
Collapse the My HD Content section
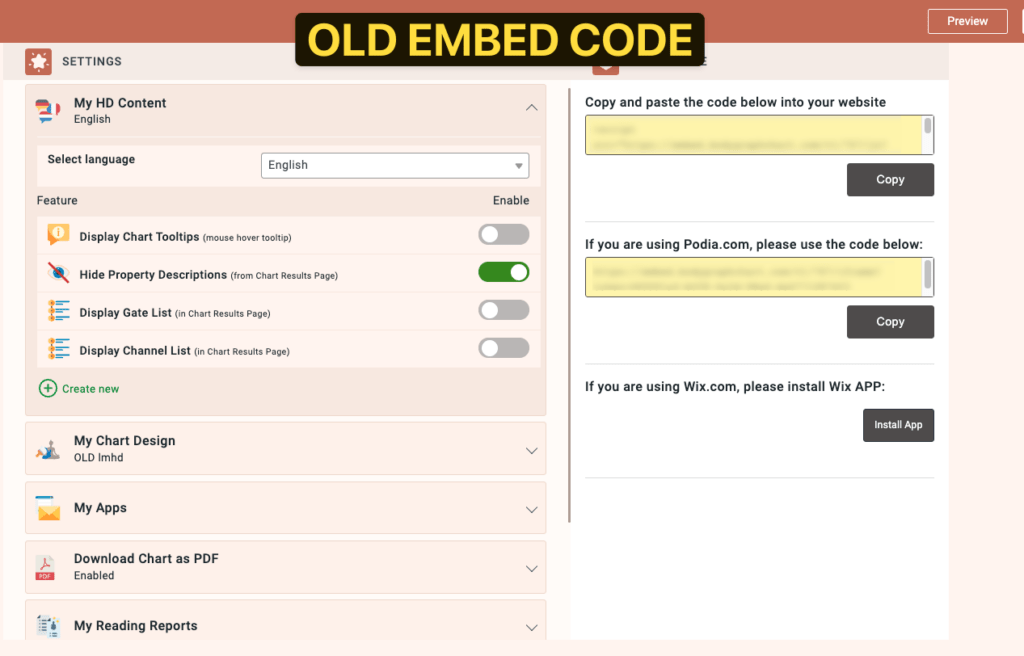(532, 108)
